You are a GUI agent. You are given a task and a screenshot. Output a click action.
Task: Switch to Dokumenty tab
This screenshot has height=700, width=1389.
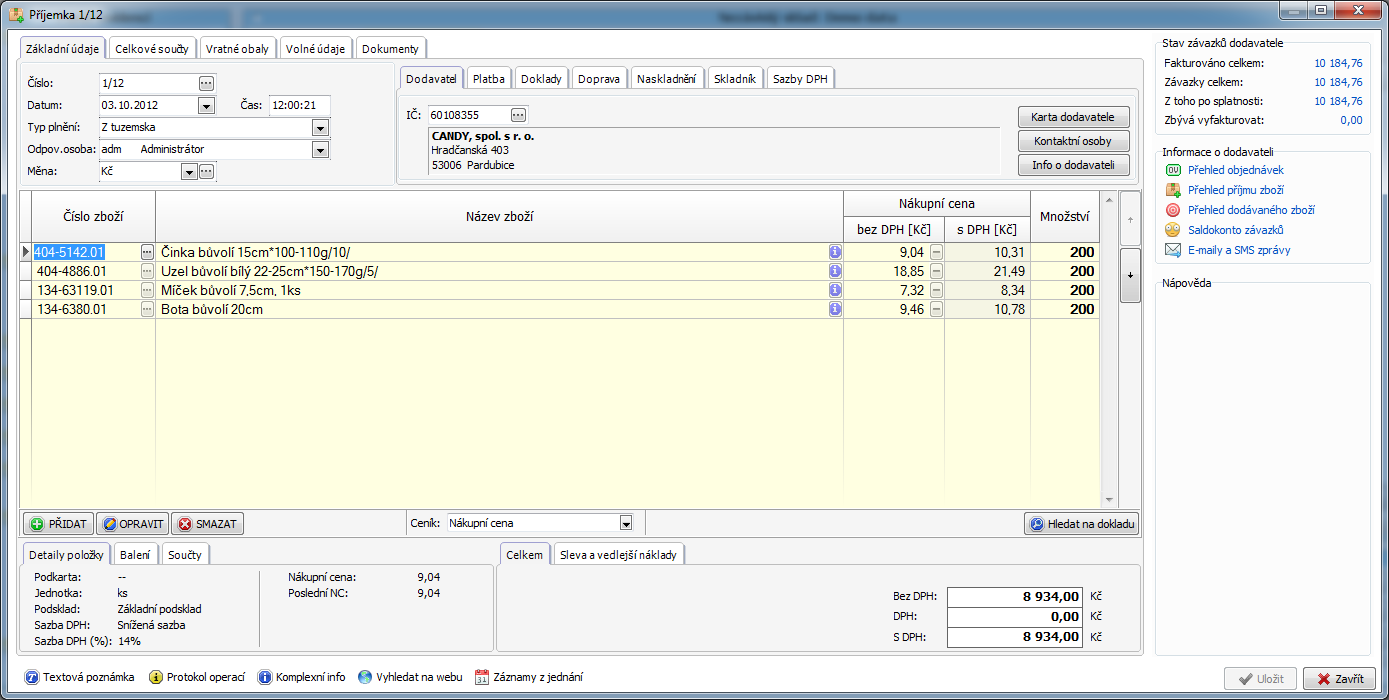(392, 49)
